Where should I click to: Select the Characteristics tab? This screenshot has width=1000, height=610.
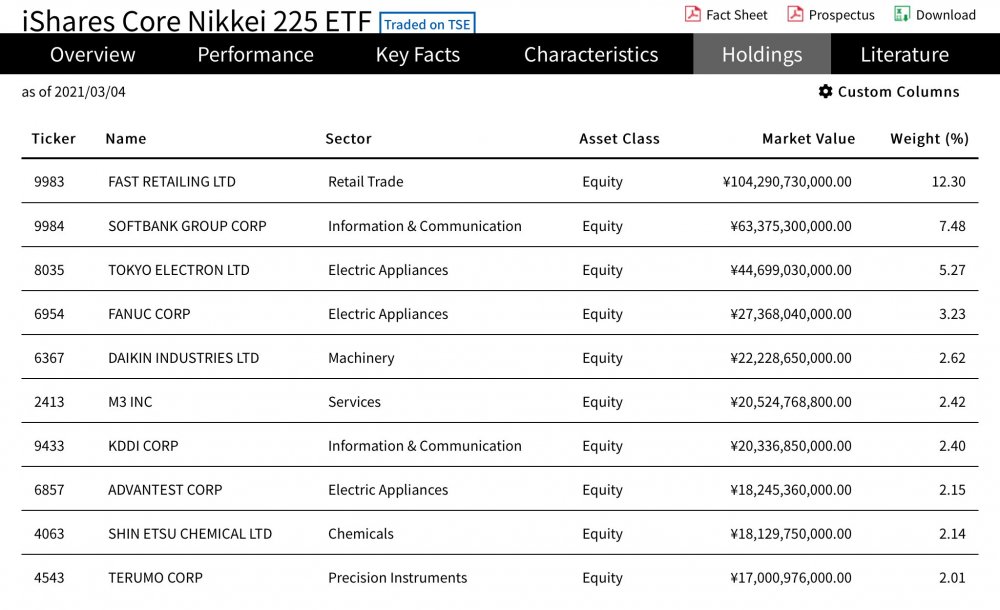point(591,55)
